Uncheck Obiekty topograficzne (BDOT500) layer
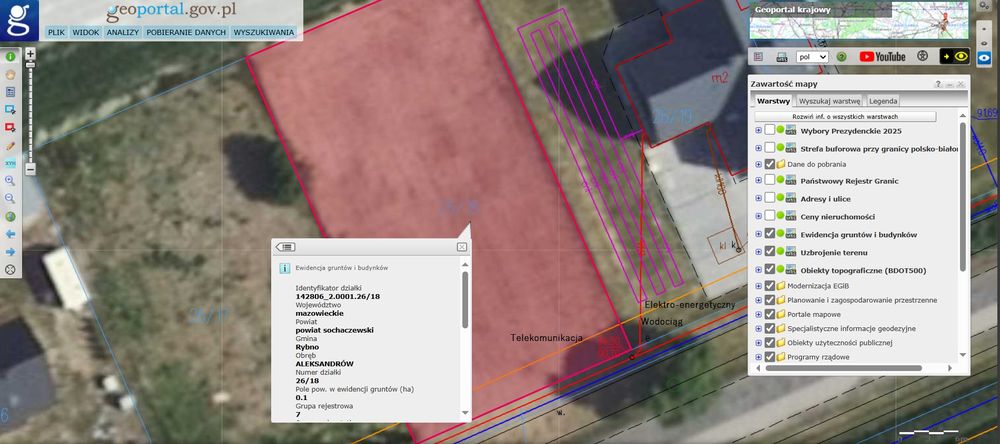The height and width of the screenshot is (444, 1000). [770, 270]
